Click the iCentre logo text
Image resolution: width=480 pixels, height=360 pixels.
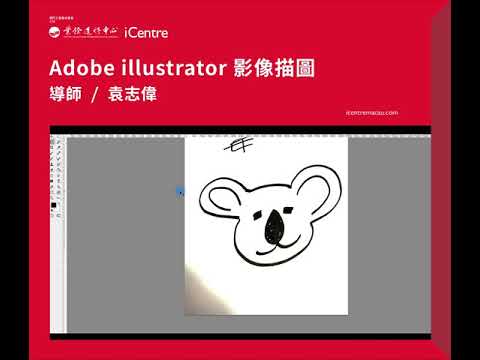point(146,33)
